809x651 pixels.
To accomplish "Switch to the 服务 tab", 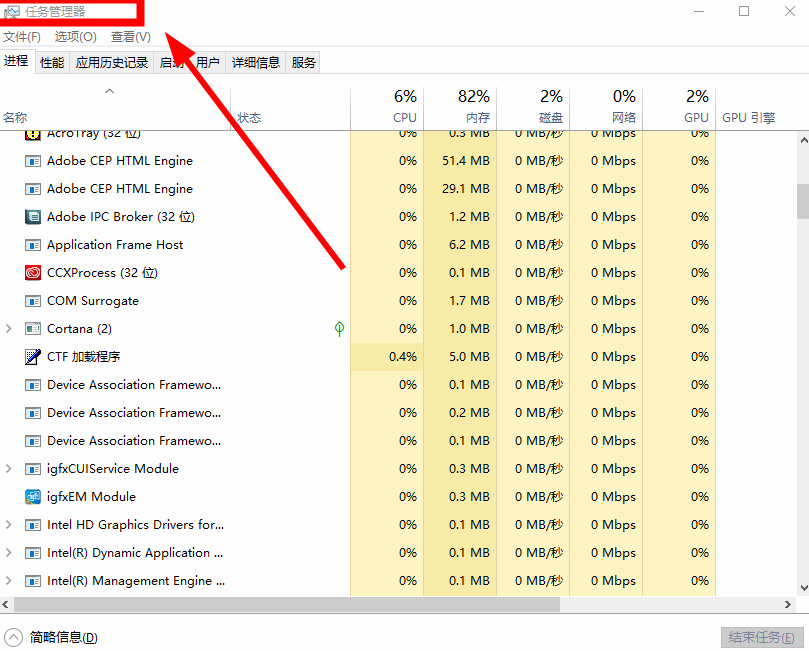I will pos(302,61).
